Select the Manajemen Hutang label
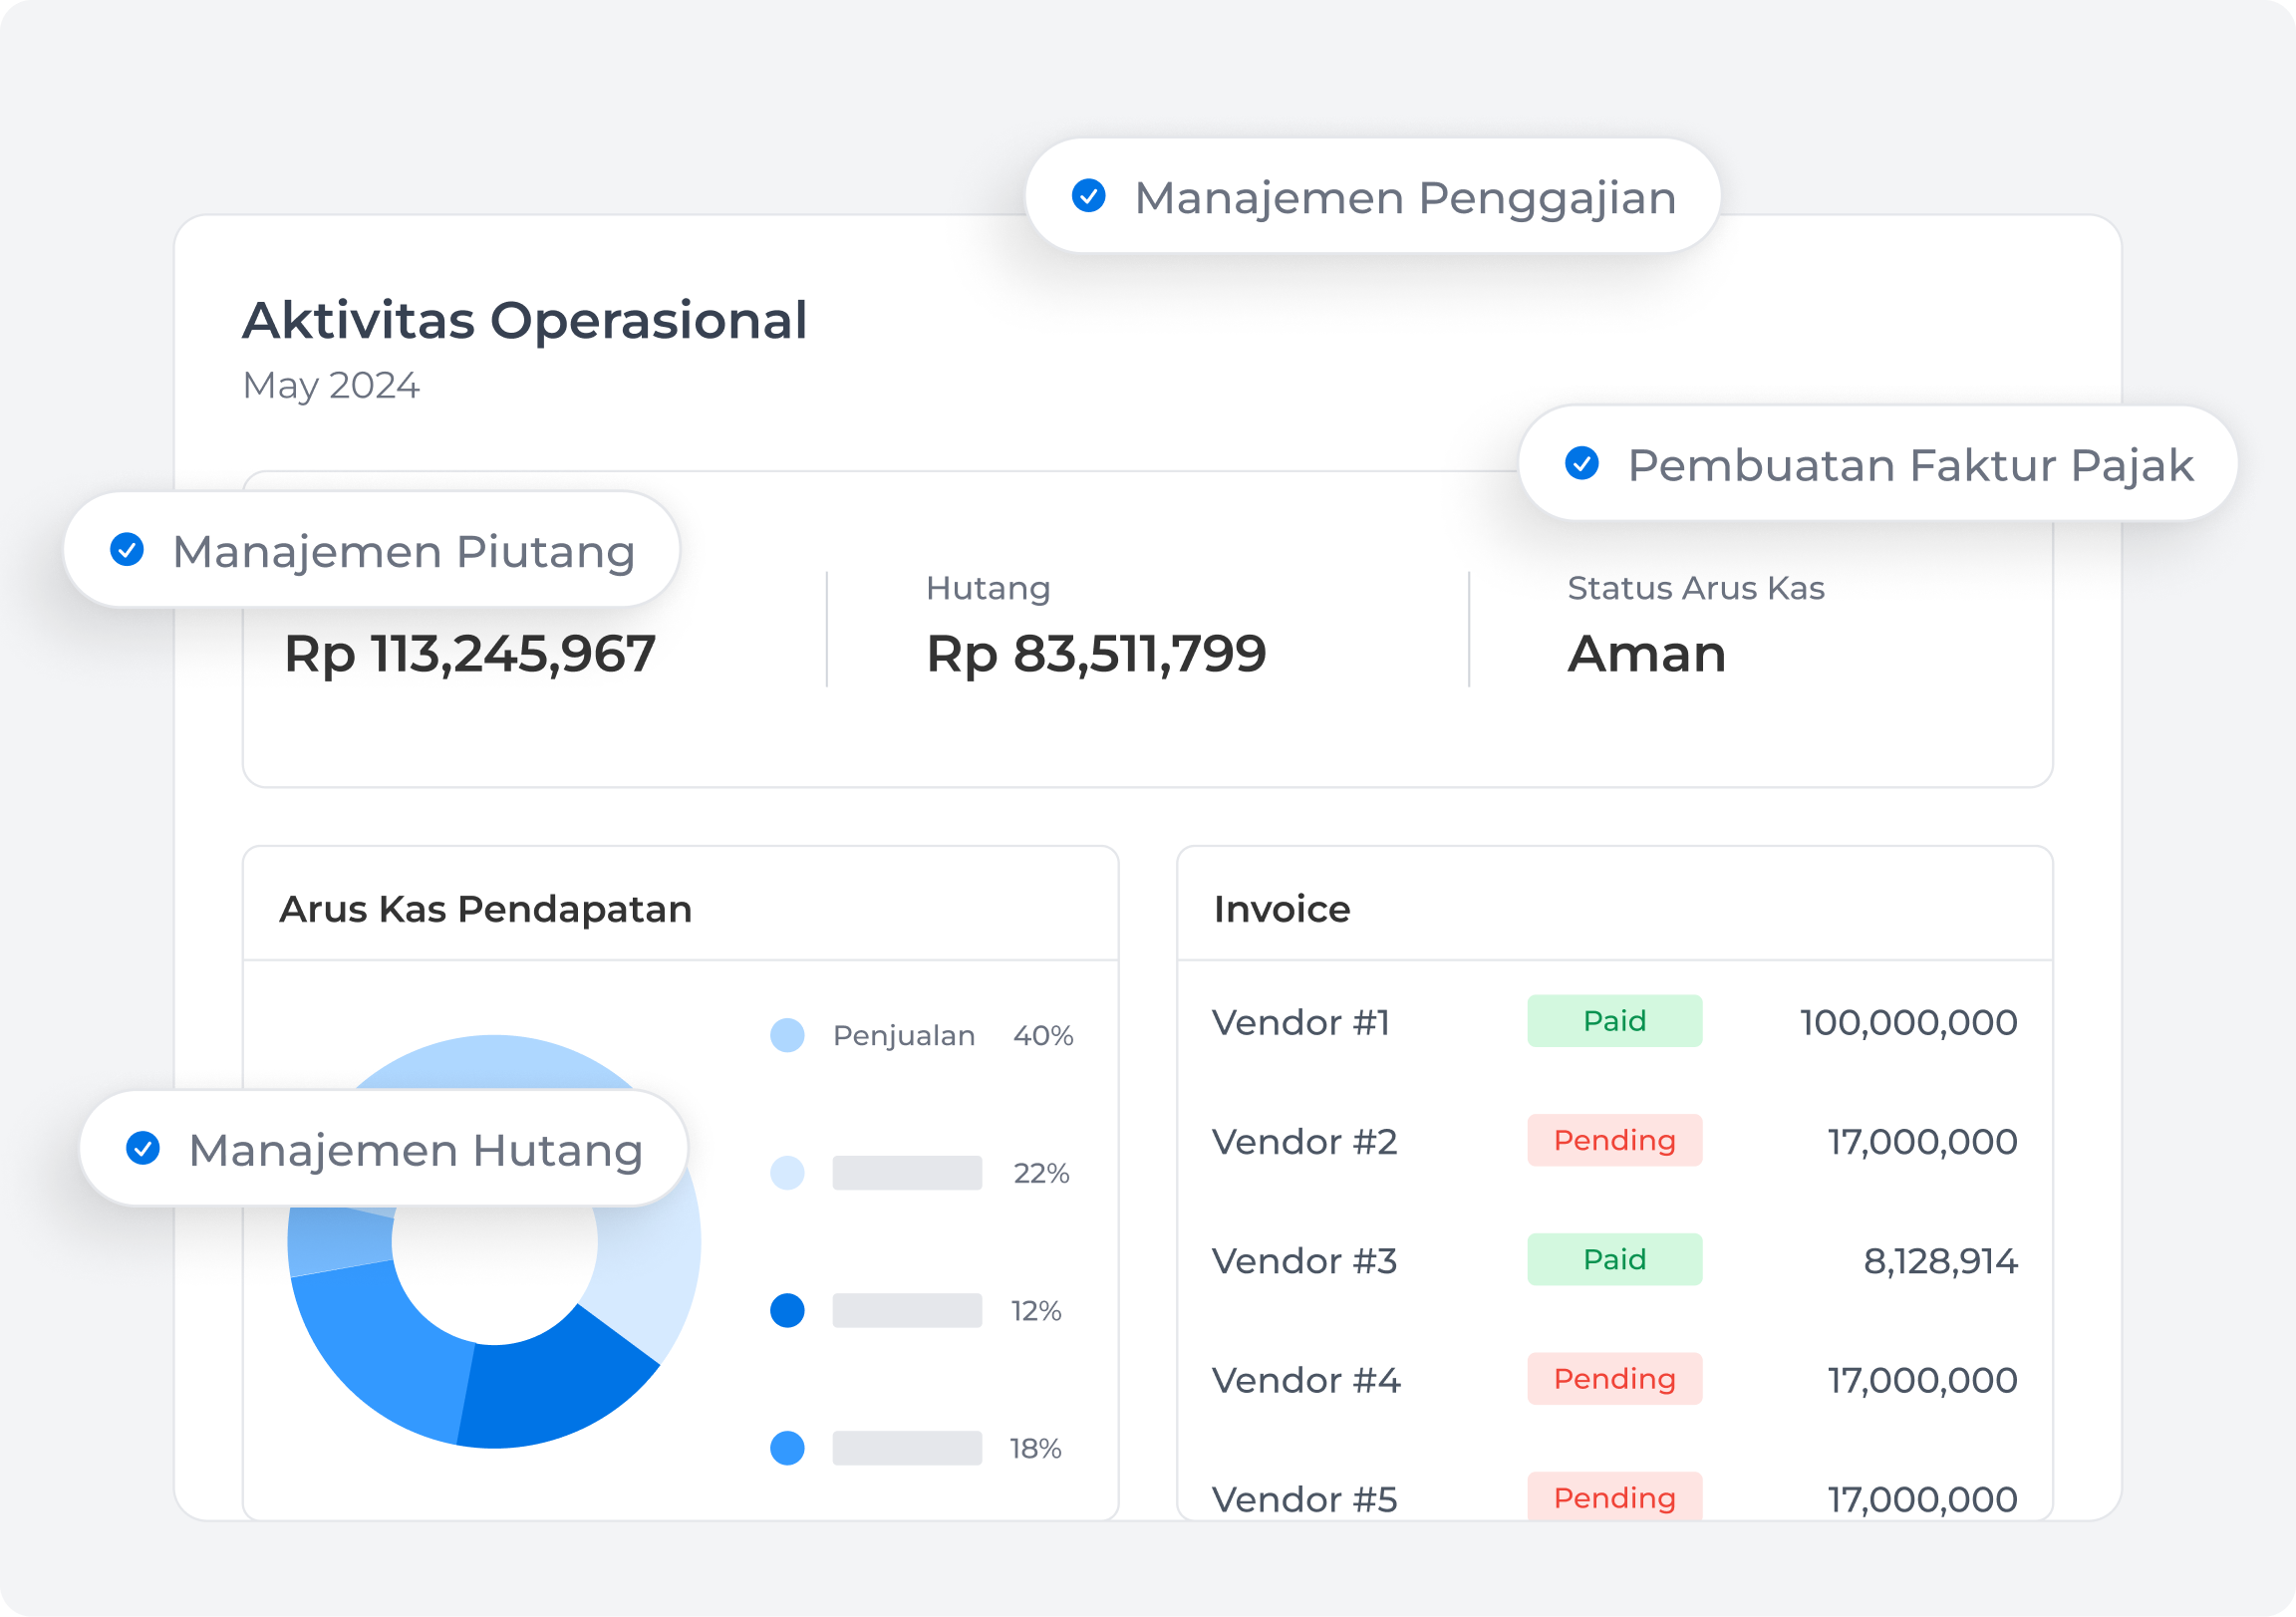Screen dimensions: 2296x1617 tap(416, 1151)
